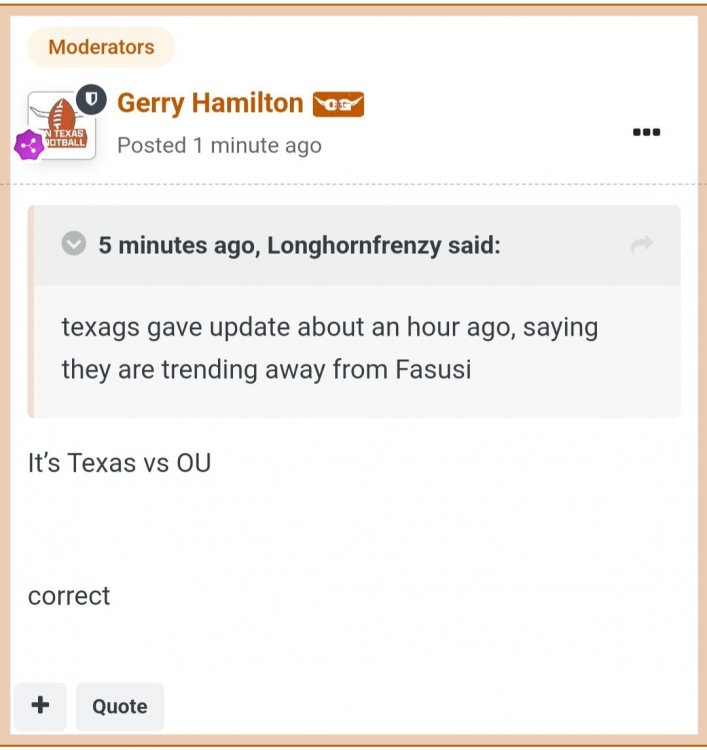Click the Gerry Hamilton username link
The image size is (707, 750).
210,103
